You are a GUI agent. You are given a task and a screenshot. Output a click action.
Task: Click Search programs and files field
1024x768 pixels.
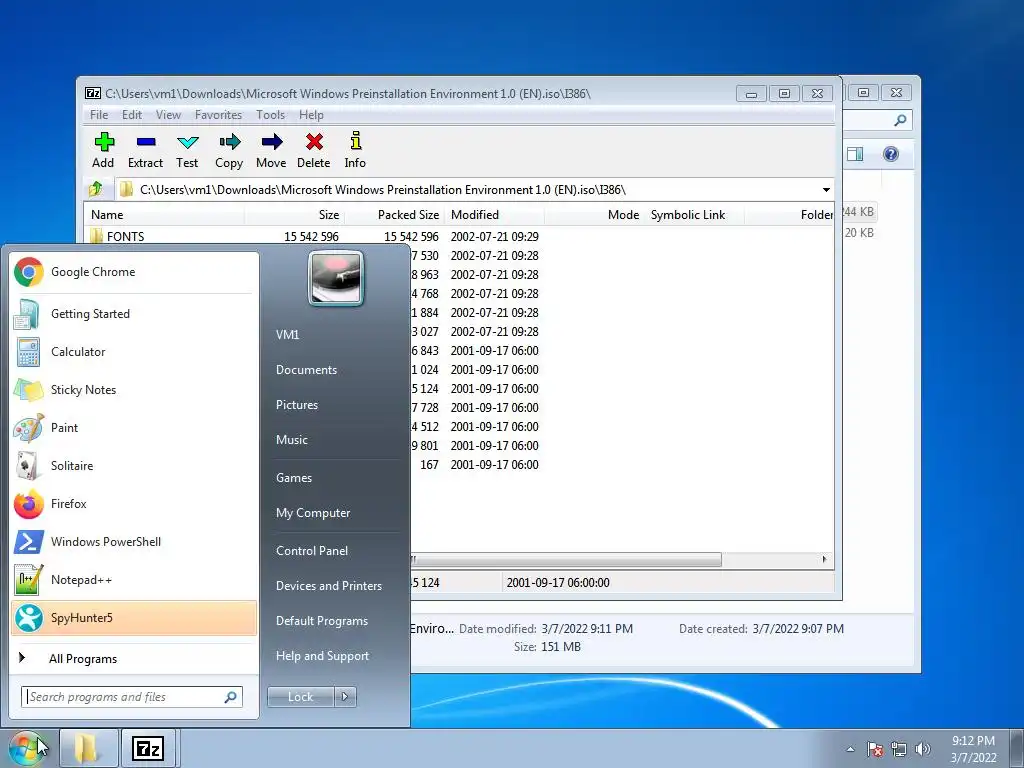coord(132,697)
